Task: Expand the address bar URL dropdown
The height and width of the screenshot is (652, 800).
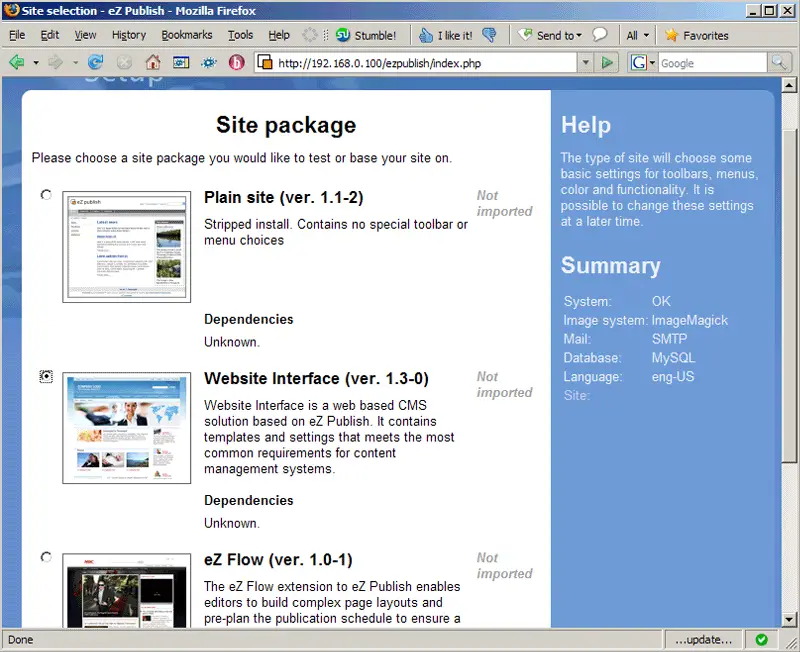Action: pos(585,63)
